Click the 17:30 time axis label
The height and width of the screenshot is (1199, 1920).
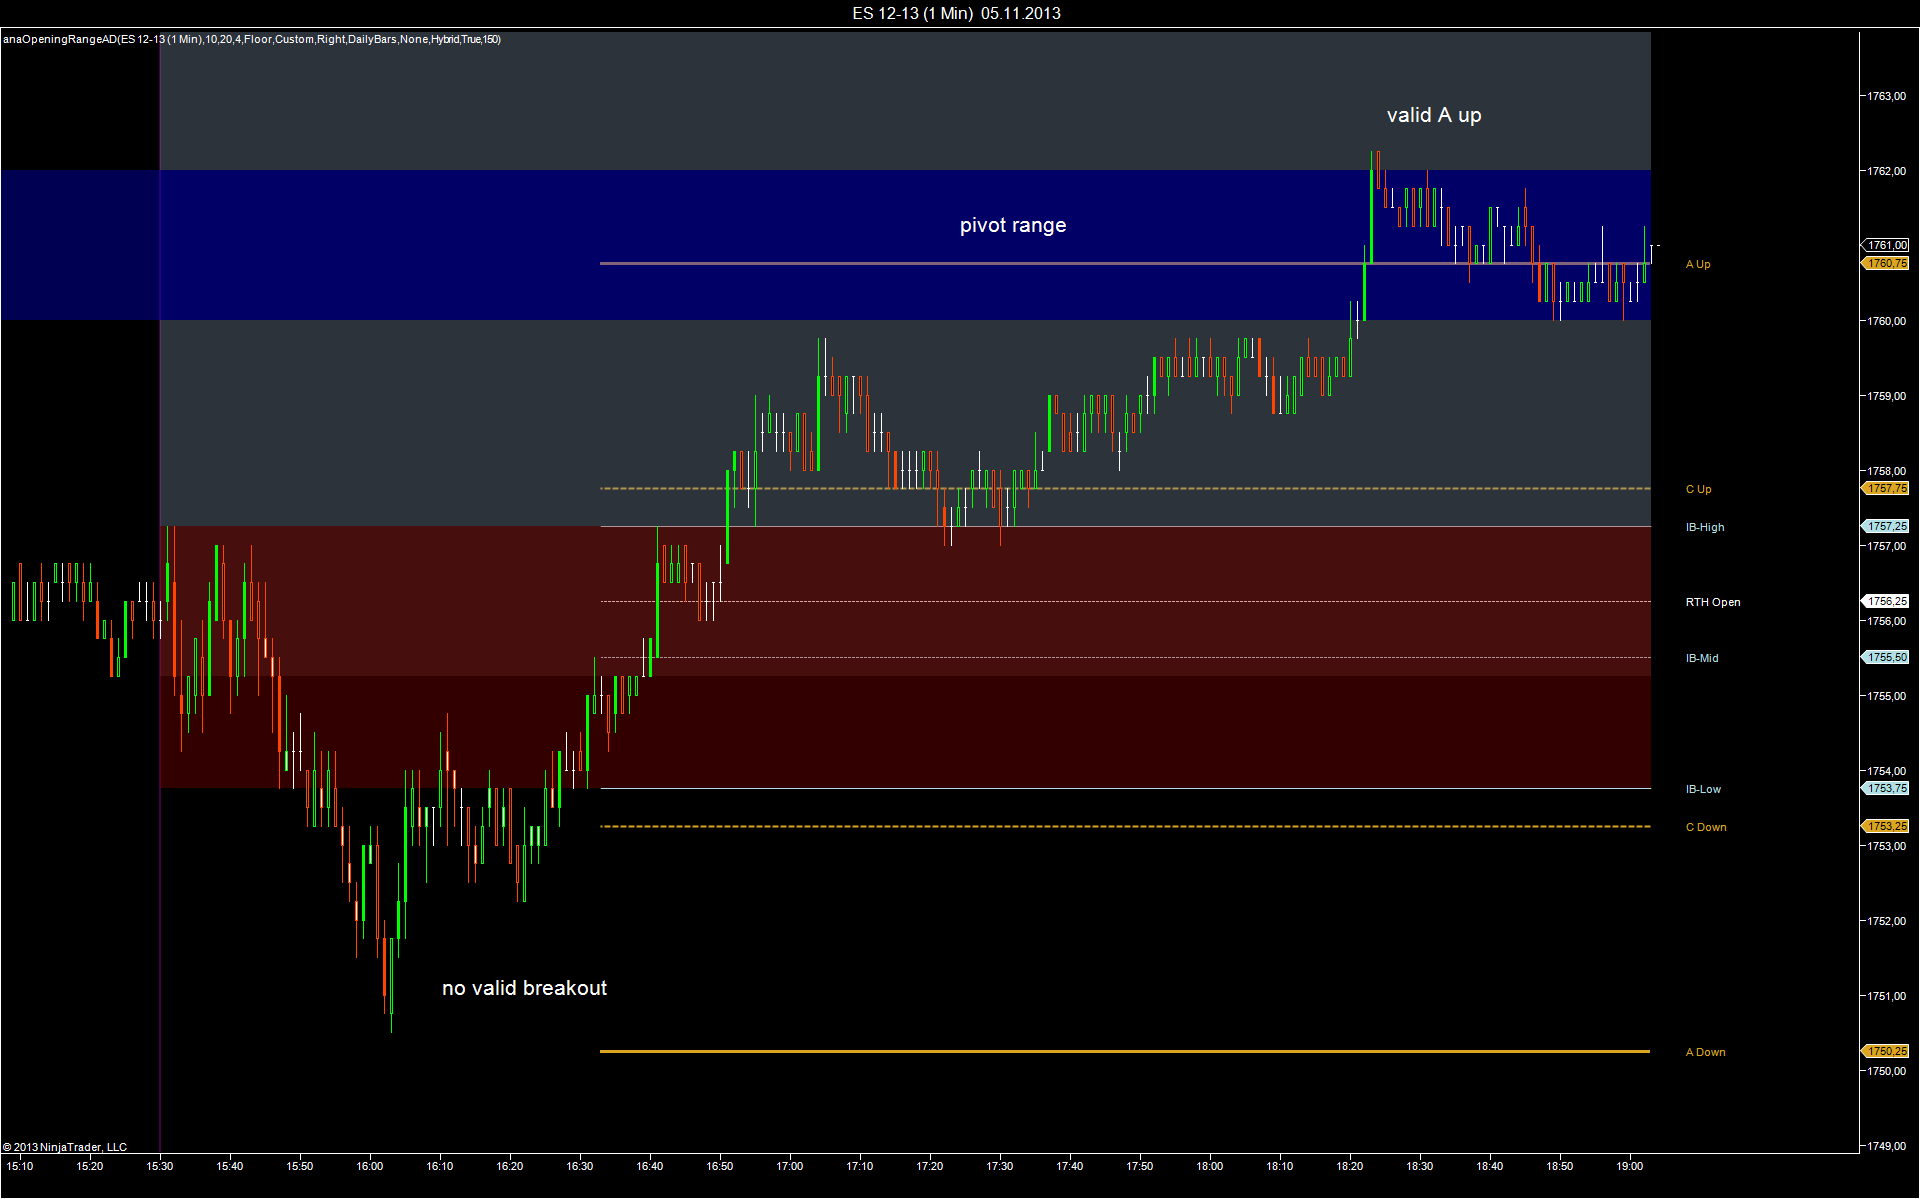[1000, 1166]
